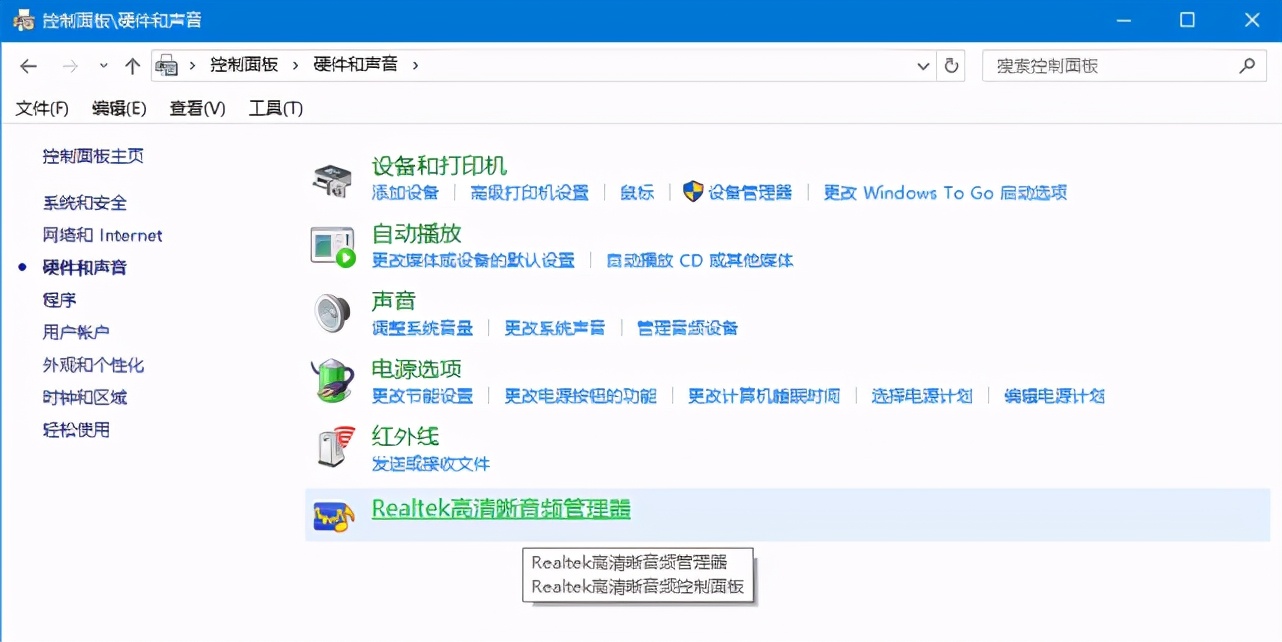Click the 硬件和声音 breadcrumb segment
The height and width of the screenshot is (642, 1282).
(355, 65)
